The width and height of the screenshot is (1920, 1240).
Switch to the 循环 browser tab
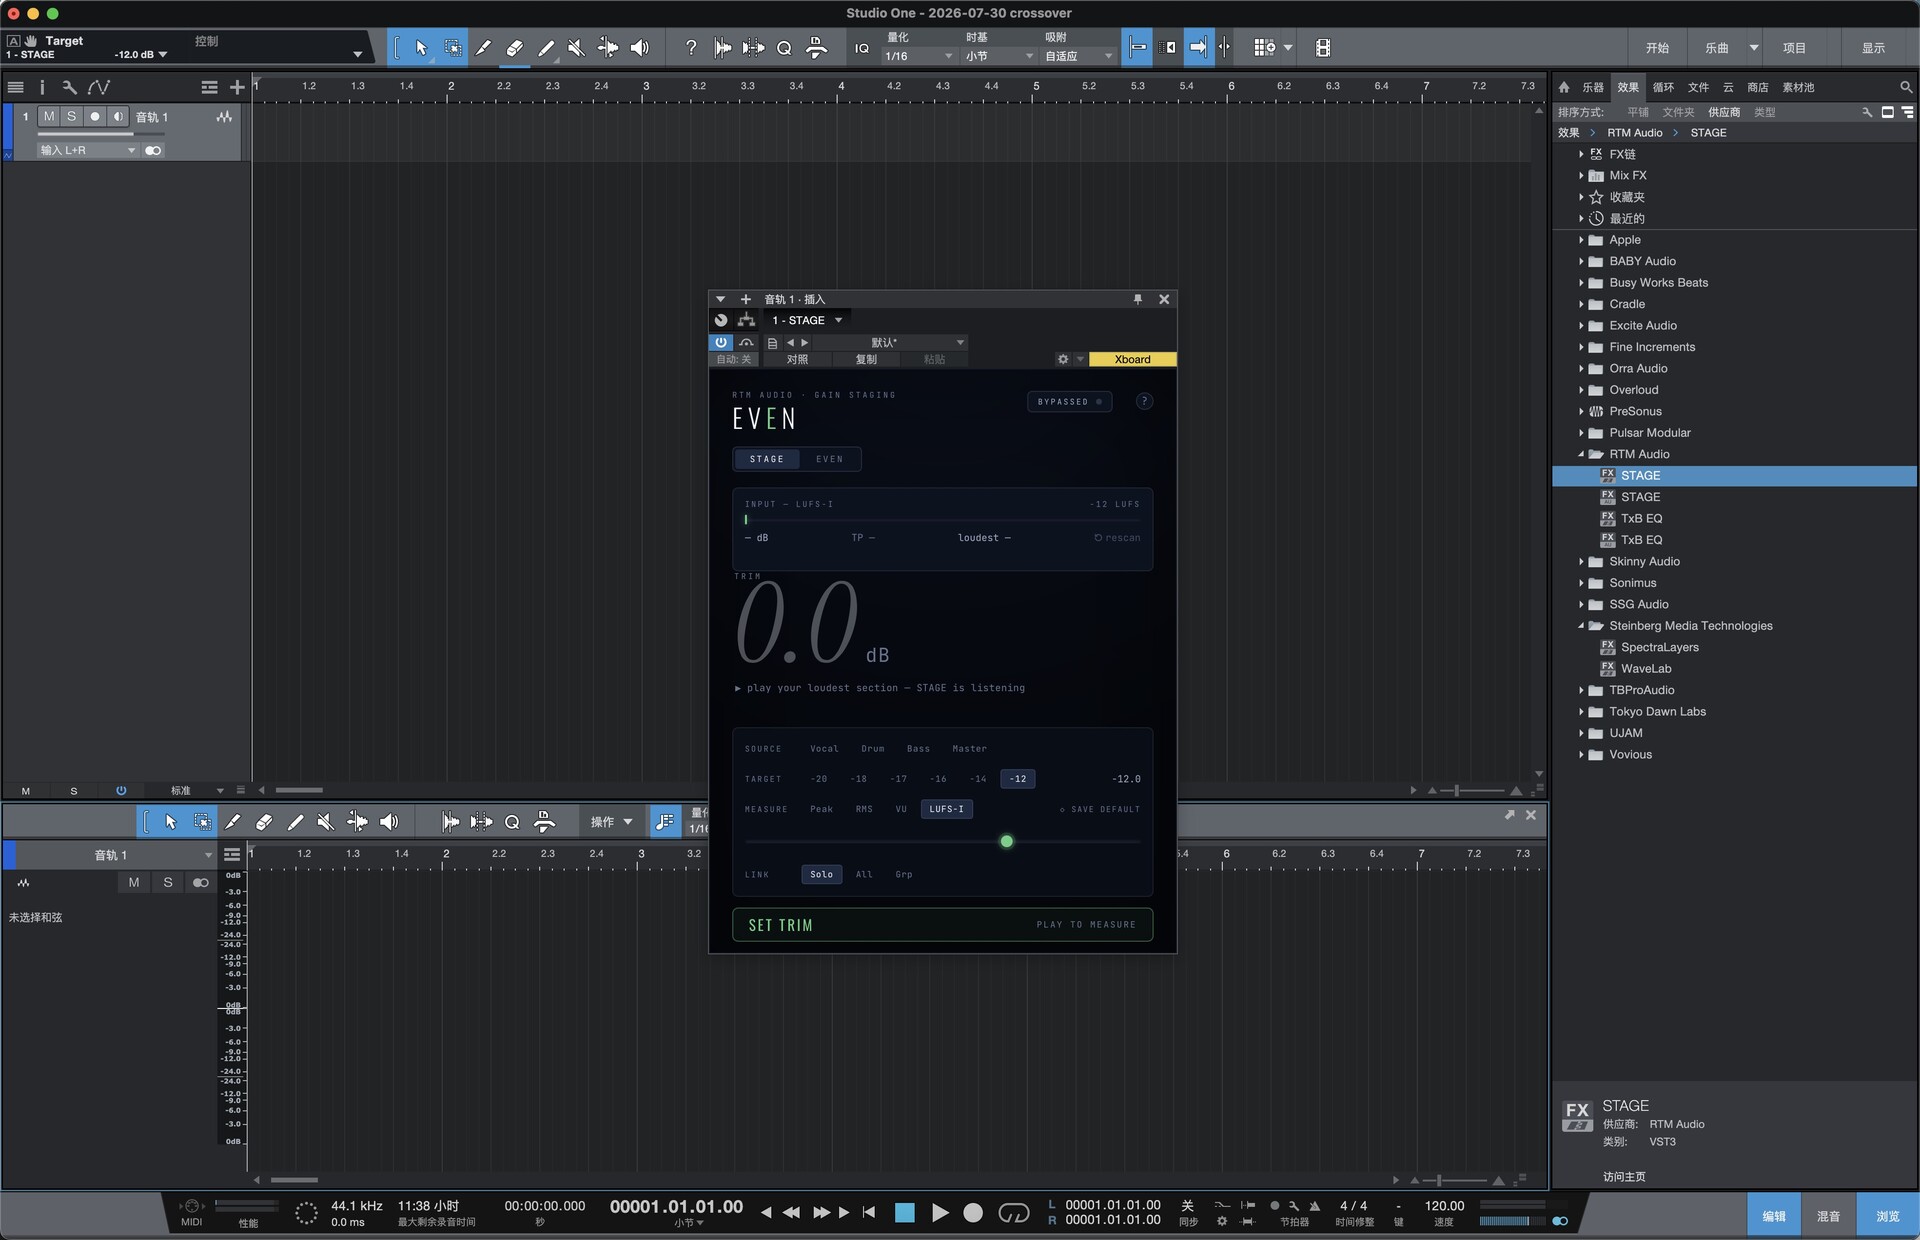pyautogui.click(x=1663, y=87)
